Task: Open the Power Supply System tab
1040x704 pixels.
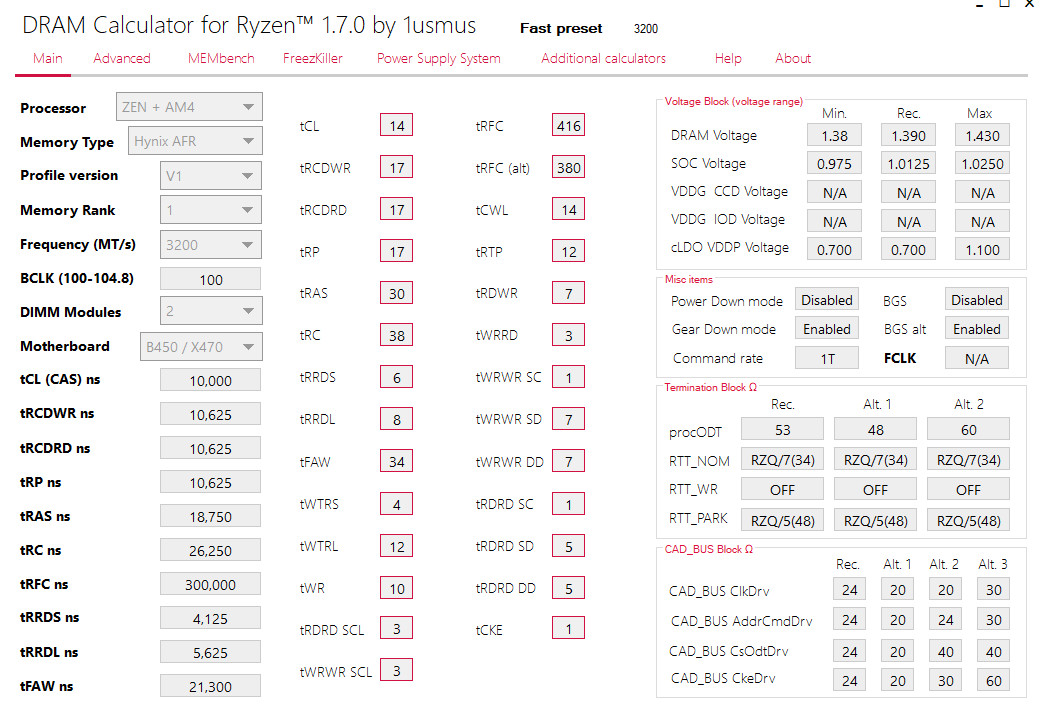Action: click(x=438, y=58)
